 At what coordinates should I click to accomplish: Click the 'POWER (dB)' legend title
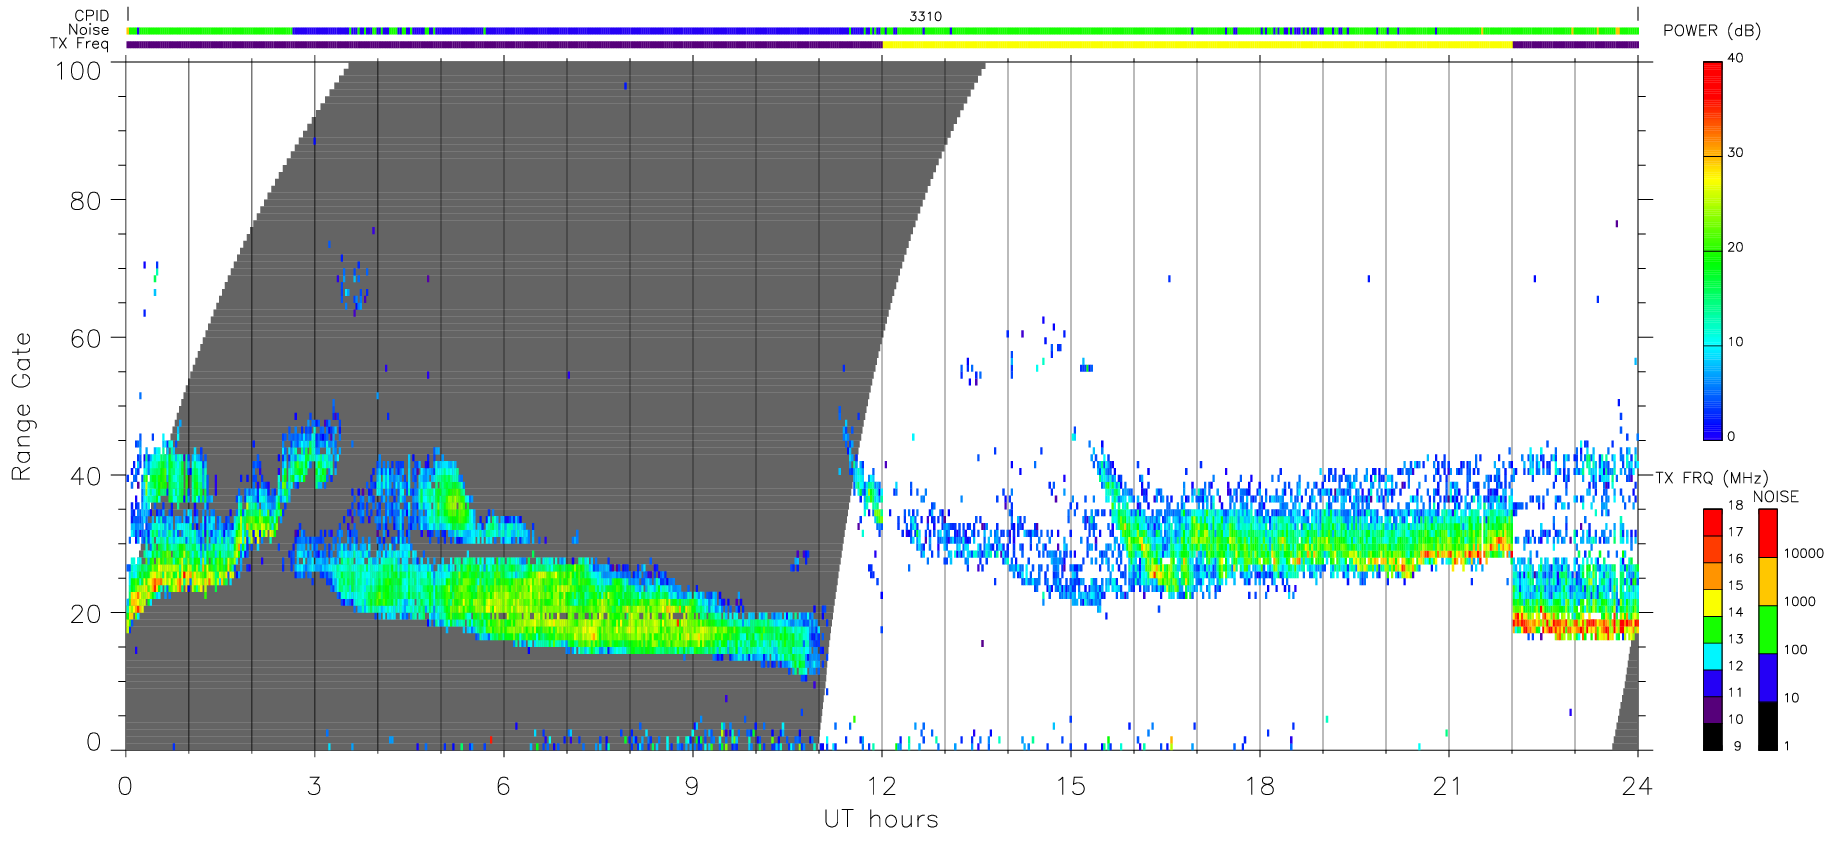coord(1712,31)
